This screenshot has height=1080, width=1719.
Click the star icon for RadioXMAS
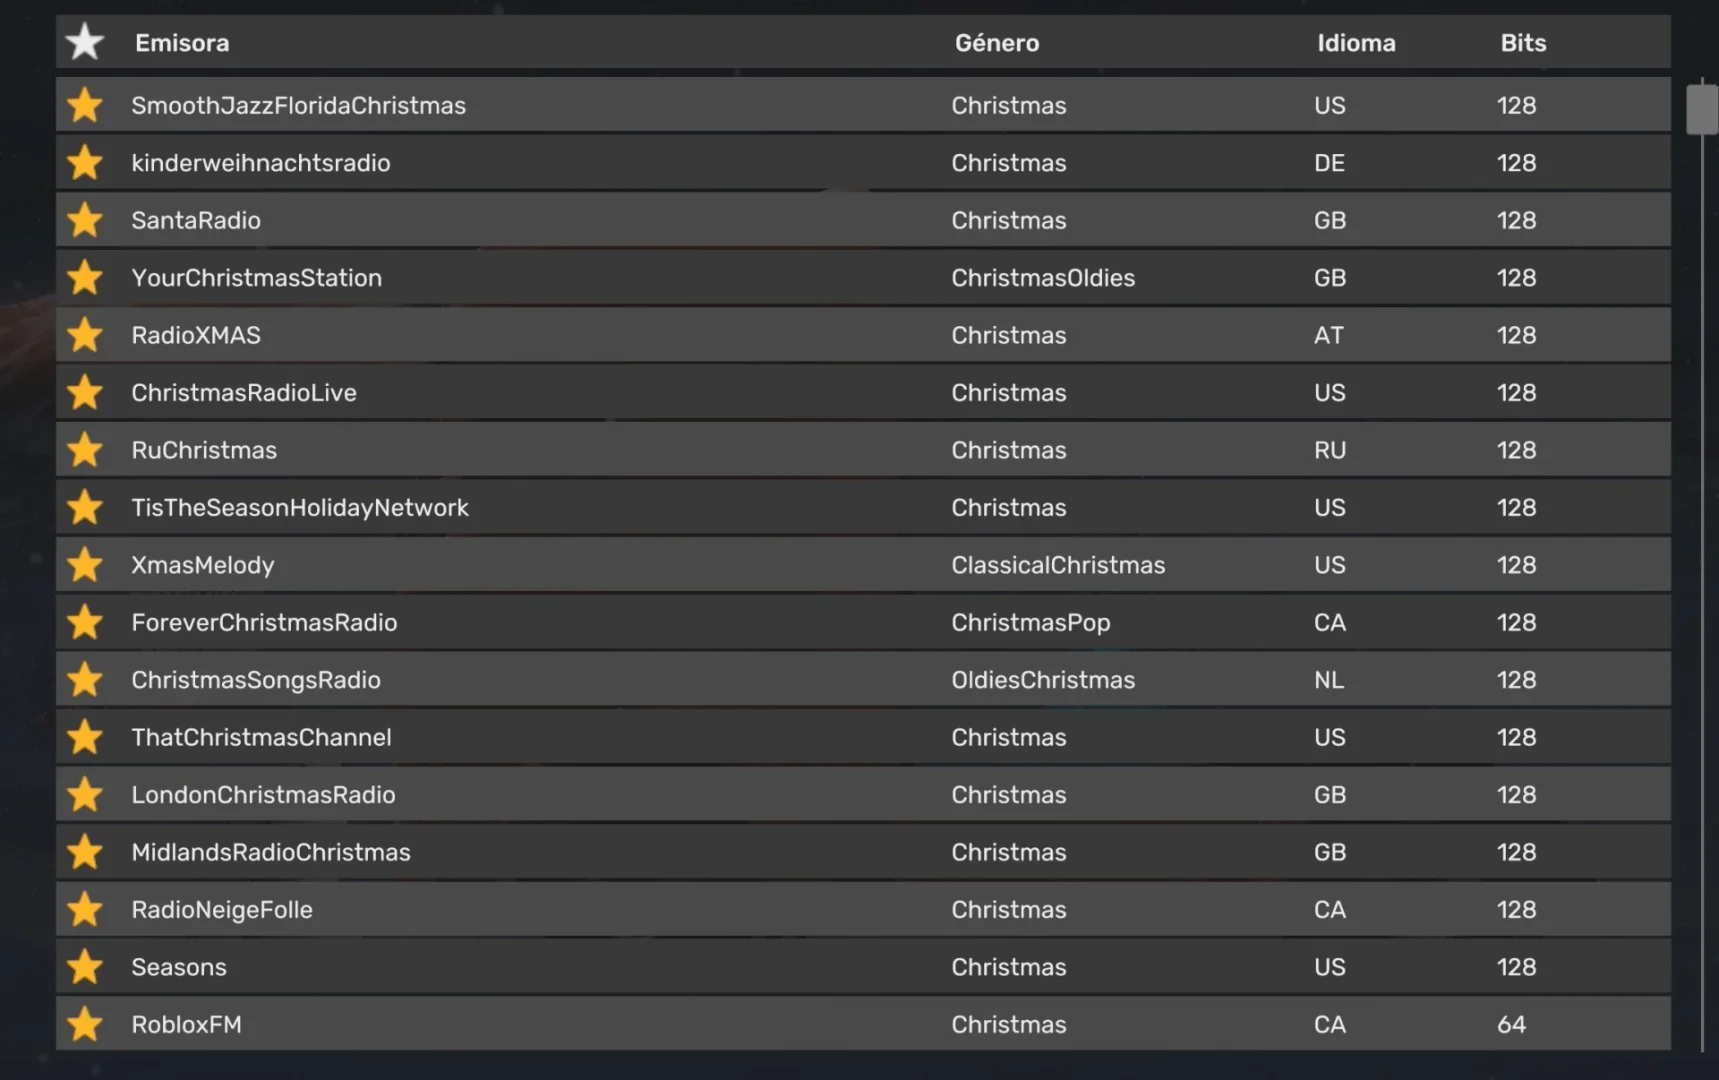[x=85, y=335]
